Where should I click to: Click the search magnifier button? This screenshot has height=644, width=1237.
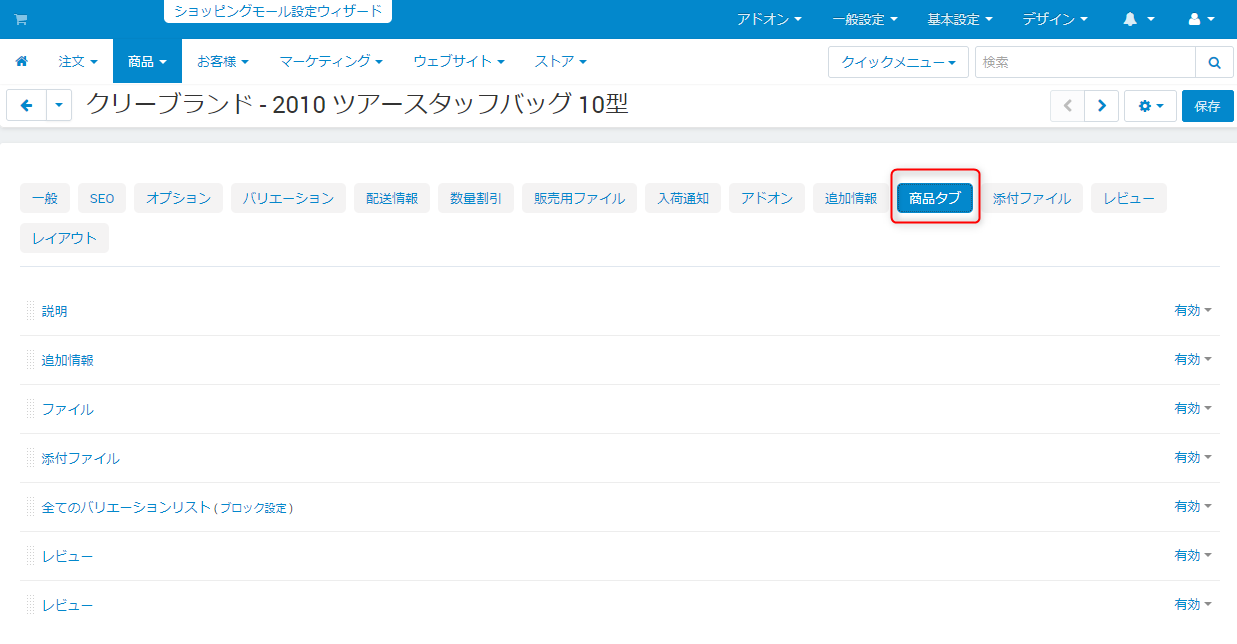[x=1214, y=62]
